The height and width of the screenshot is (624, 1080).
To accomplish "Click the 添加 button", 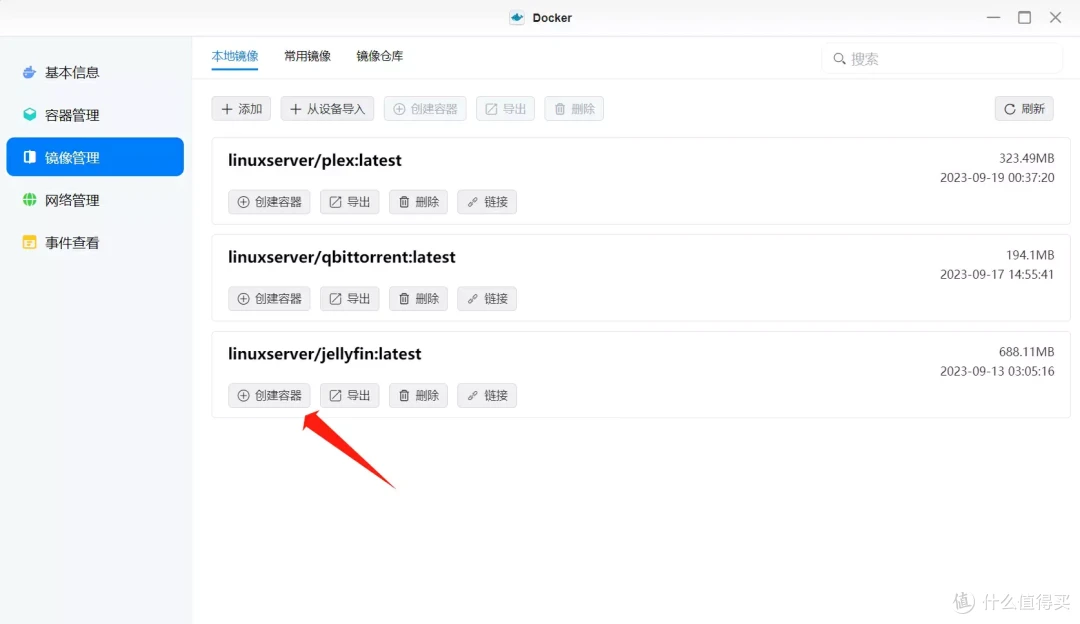I will pyautogui.click(x=241, y=109).
